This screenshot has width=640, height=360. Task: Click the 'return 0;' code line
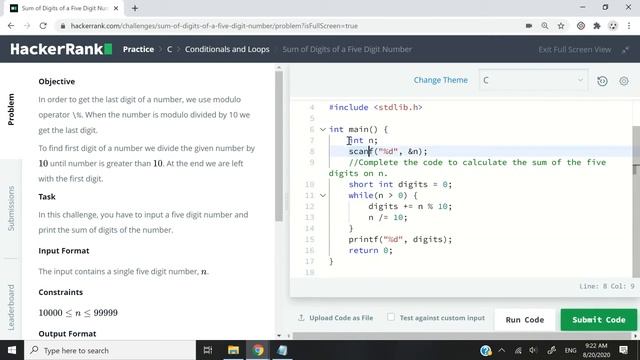370,251
